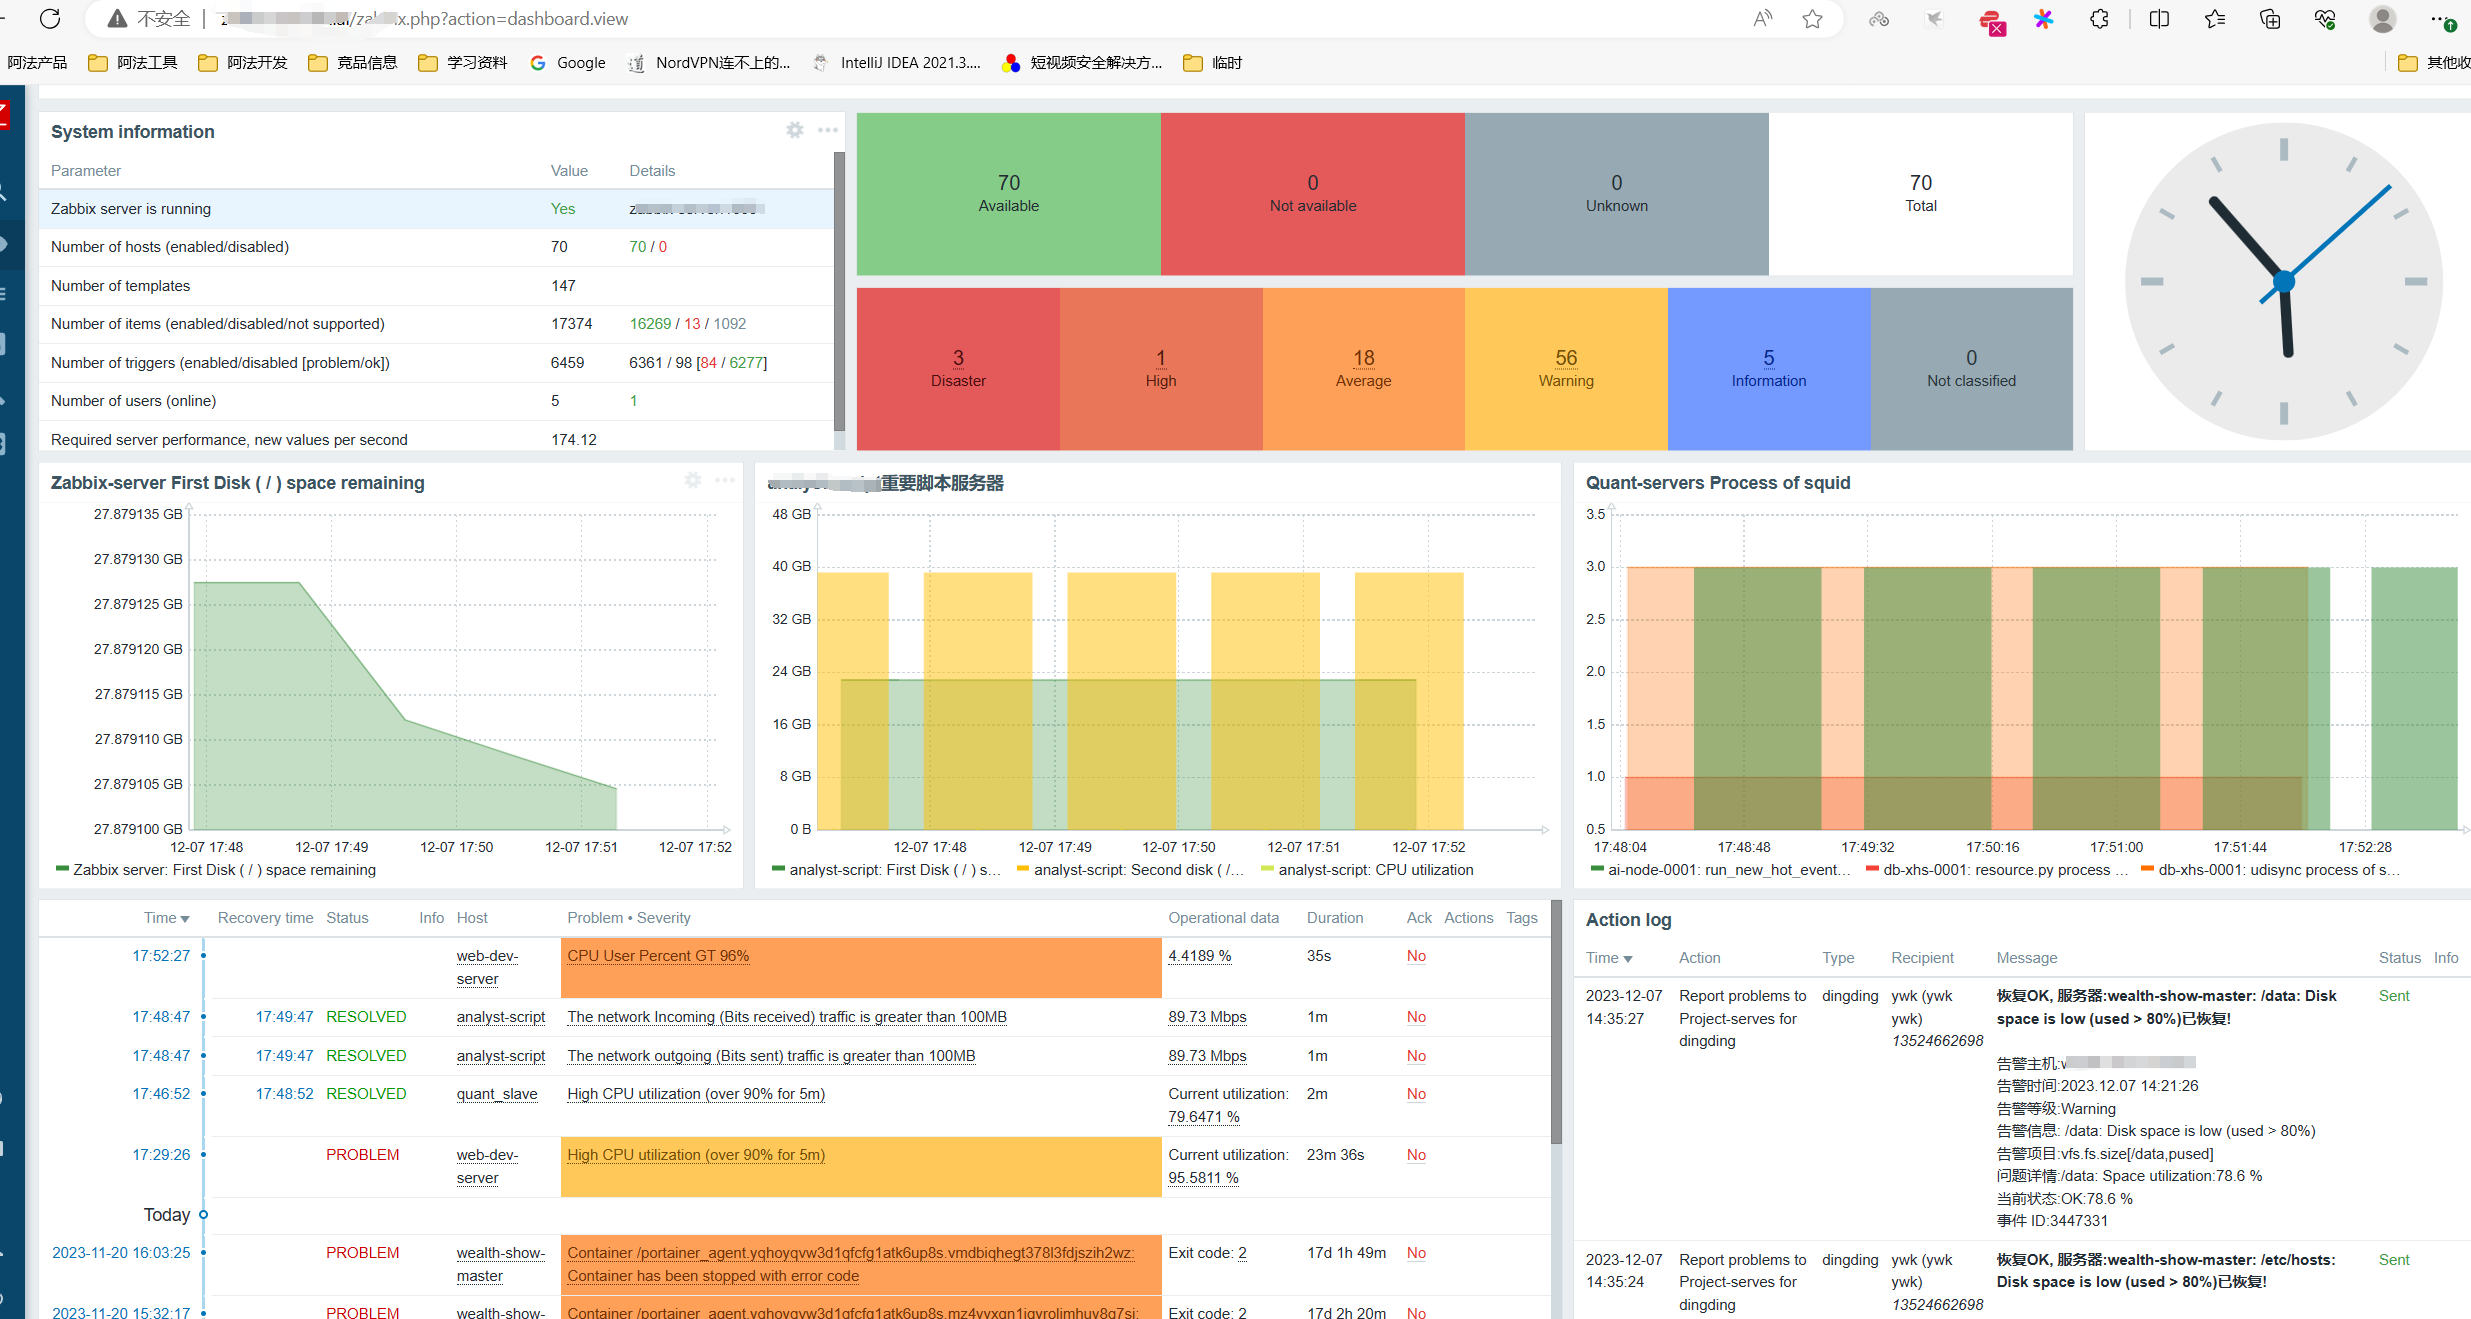2471x1319 pixels.
Task: Click the 70 Available hosts tile
Action: (x=1009, y=194)
